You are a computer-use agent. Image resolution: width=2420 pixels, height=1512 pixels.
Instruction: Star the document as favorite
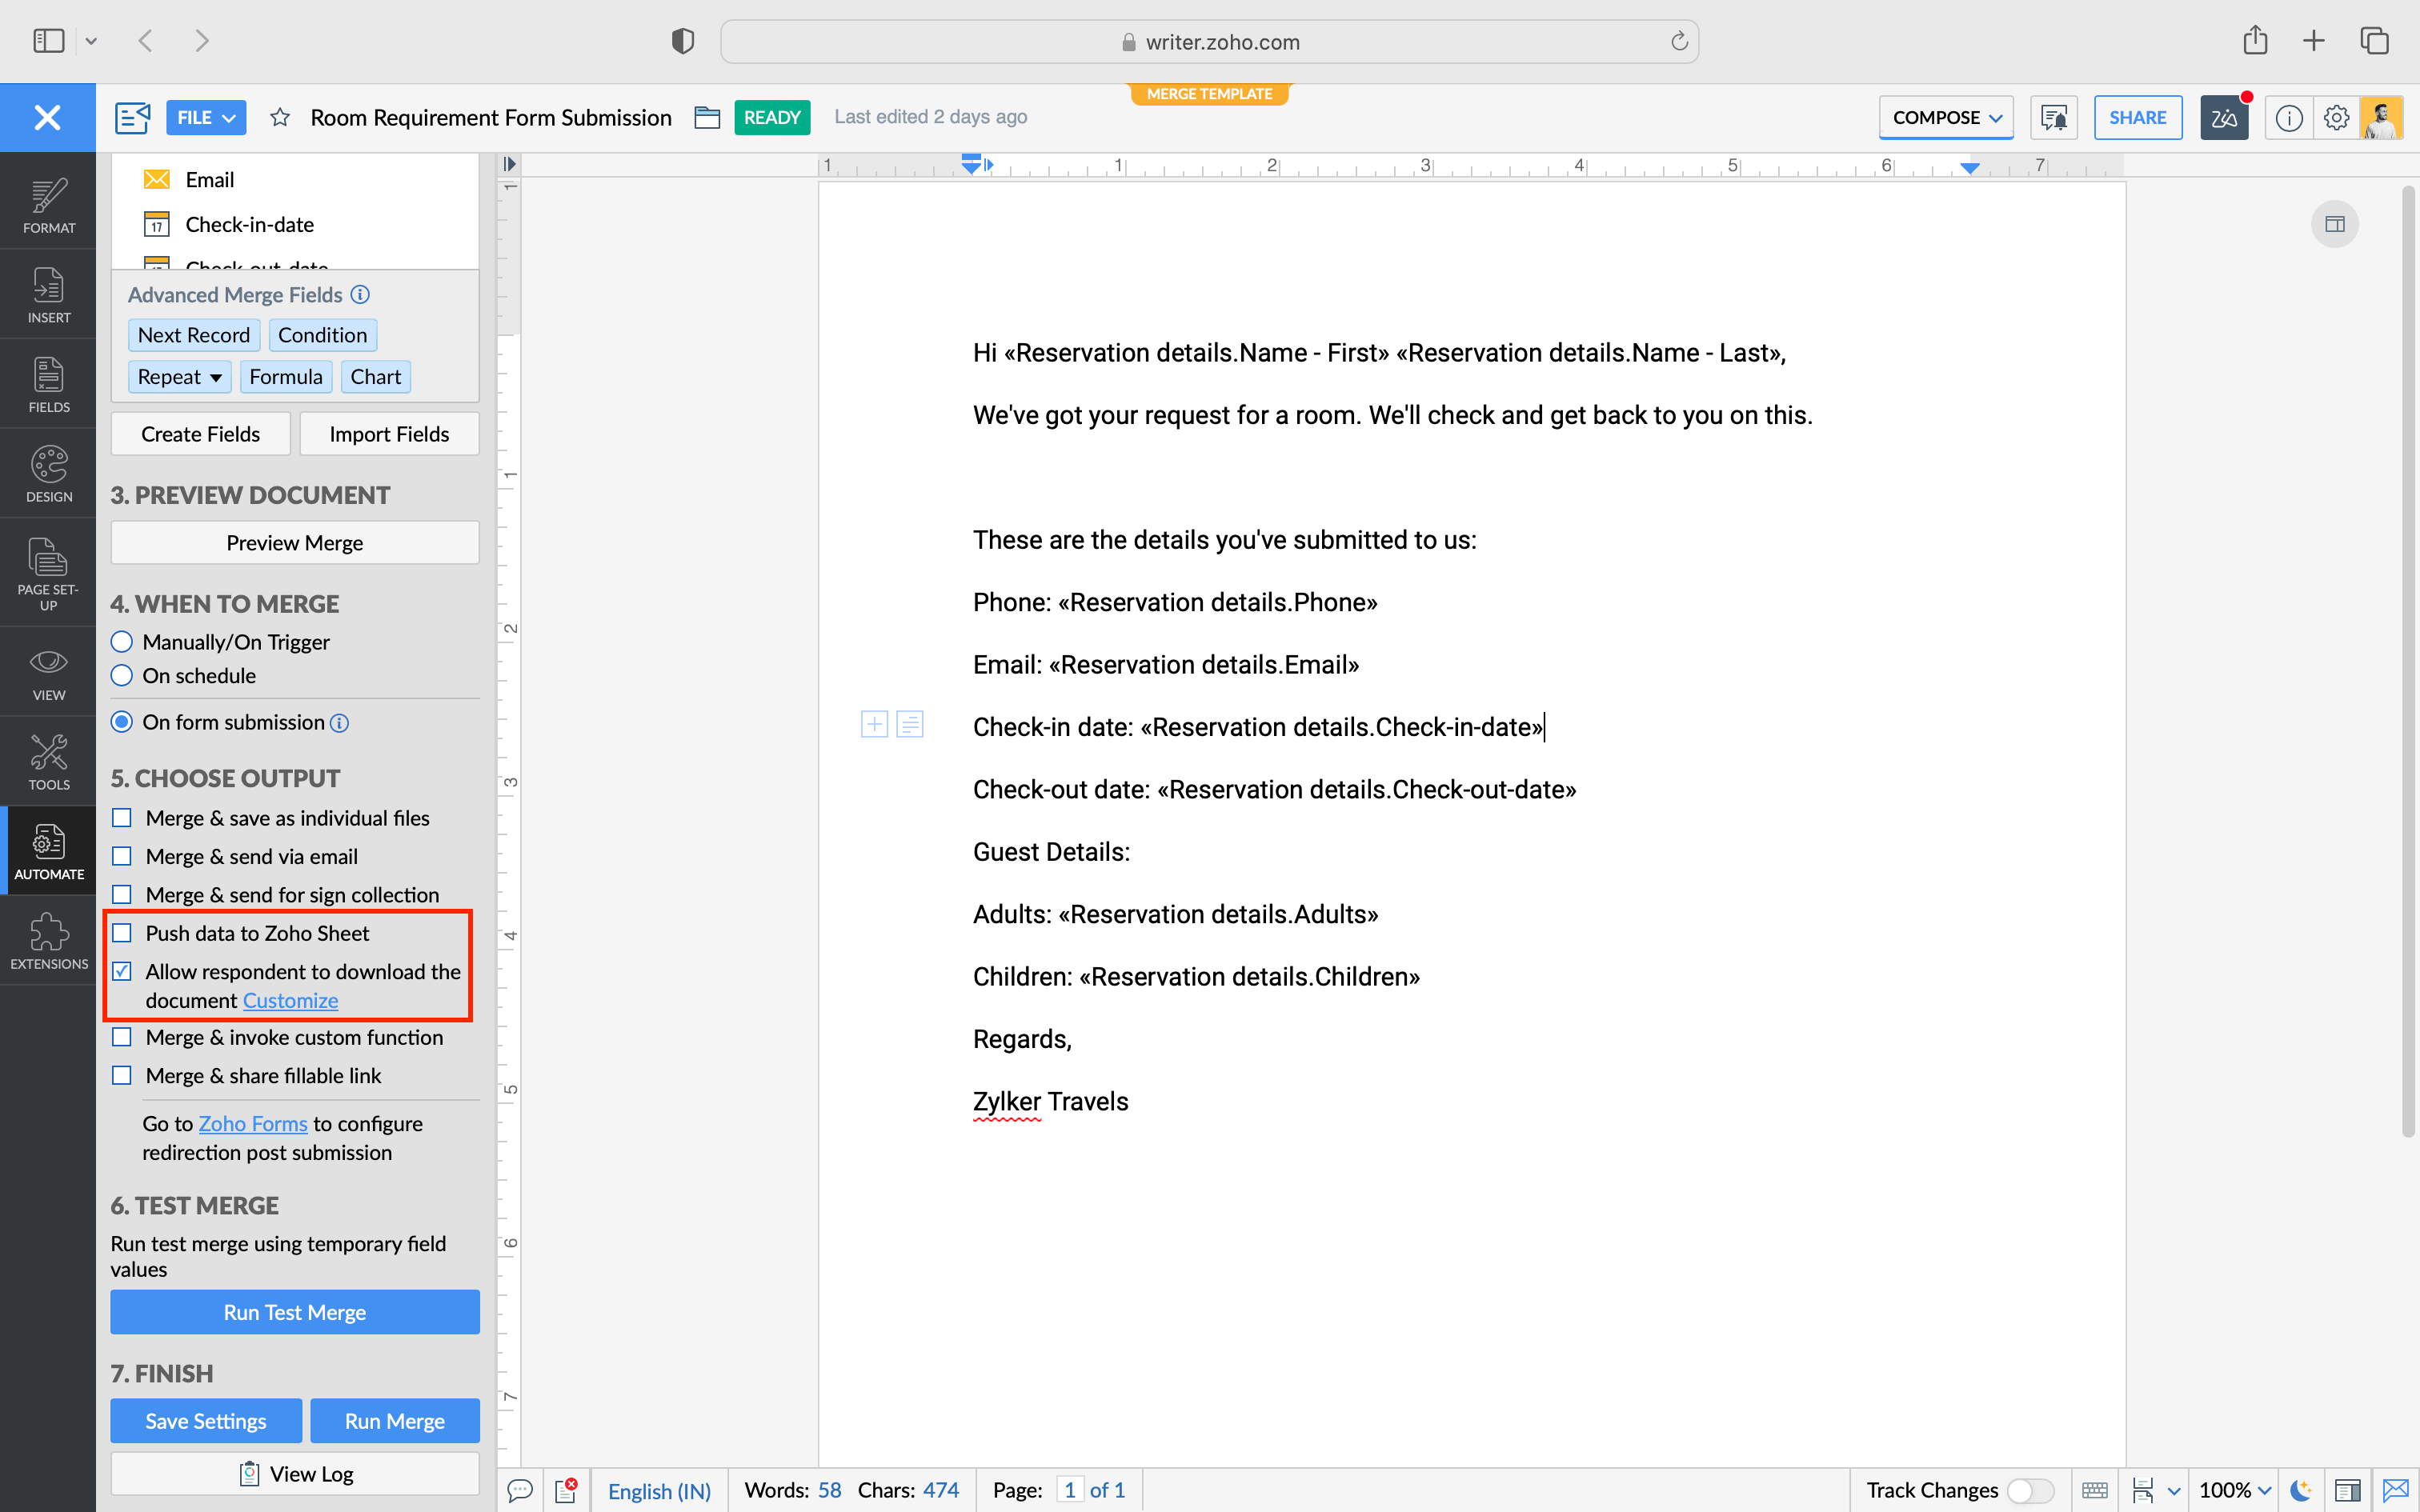tap(280, 118)
